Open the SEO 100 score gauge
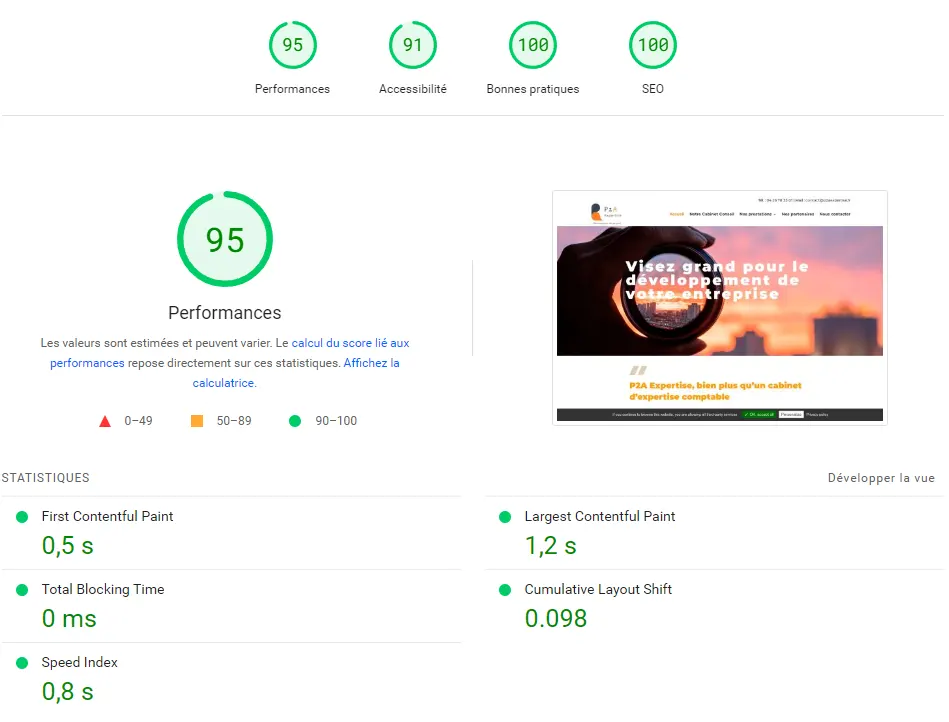 [652, 44]
